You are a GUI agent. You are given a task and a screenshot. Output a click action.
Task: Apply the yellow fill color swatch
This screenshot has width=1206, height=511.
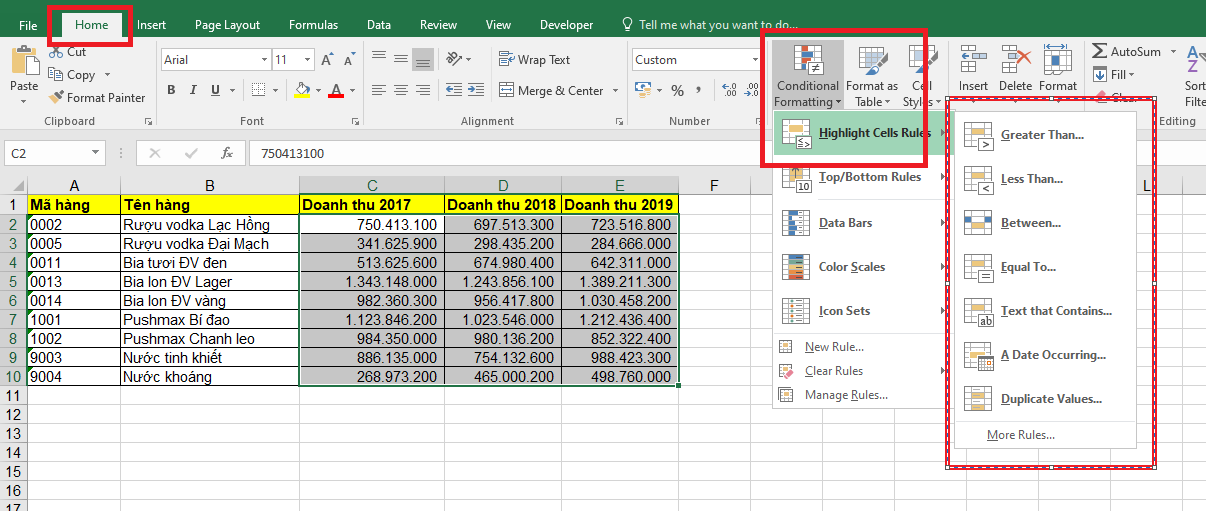click(x=302, y=91)
